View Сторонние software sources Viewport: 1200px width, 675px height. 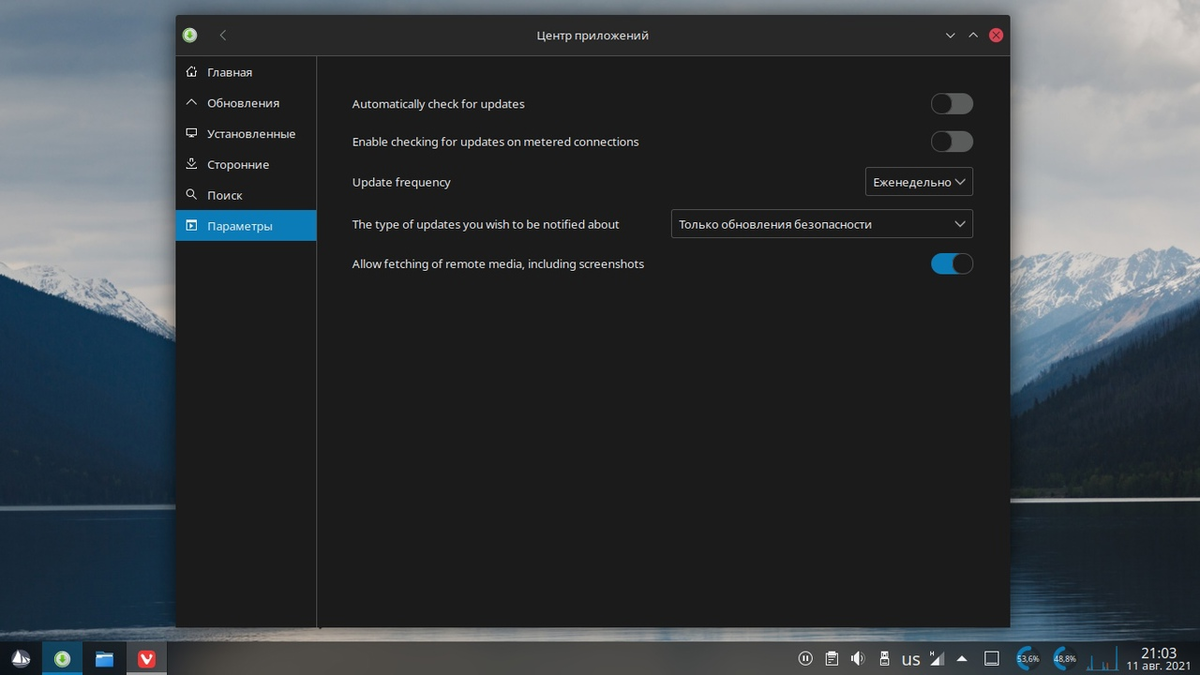click(x=238, y=163)
